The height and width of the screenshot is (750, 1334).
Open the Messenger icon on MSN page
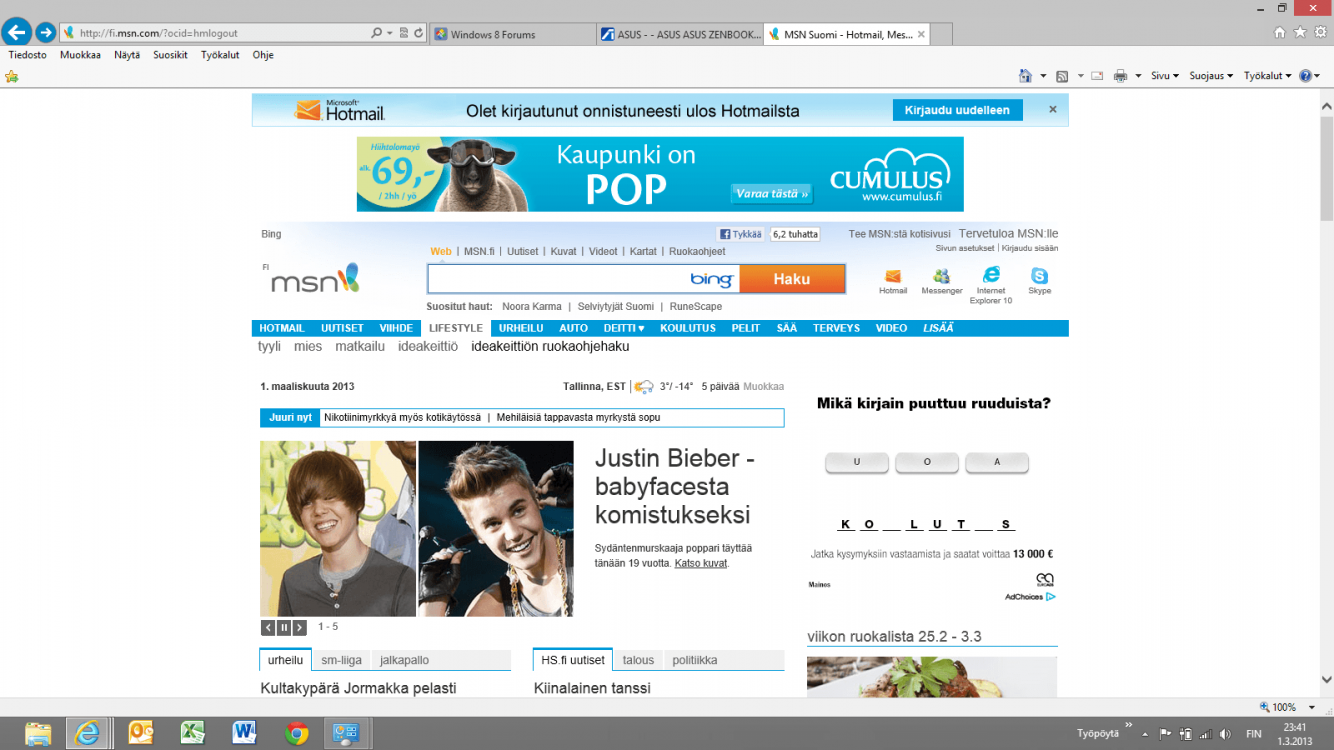[942, 276]
